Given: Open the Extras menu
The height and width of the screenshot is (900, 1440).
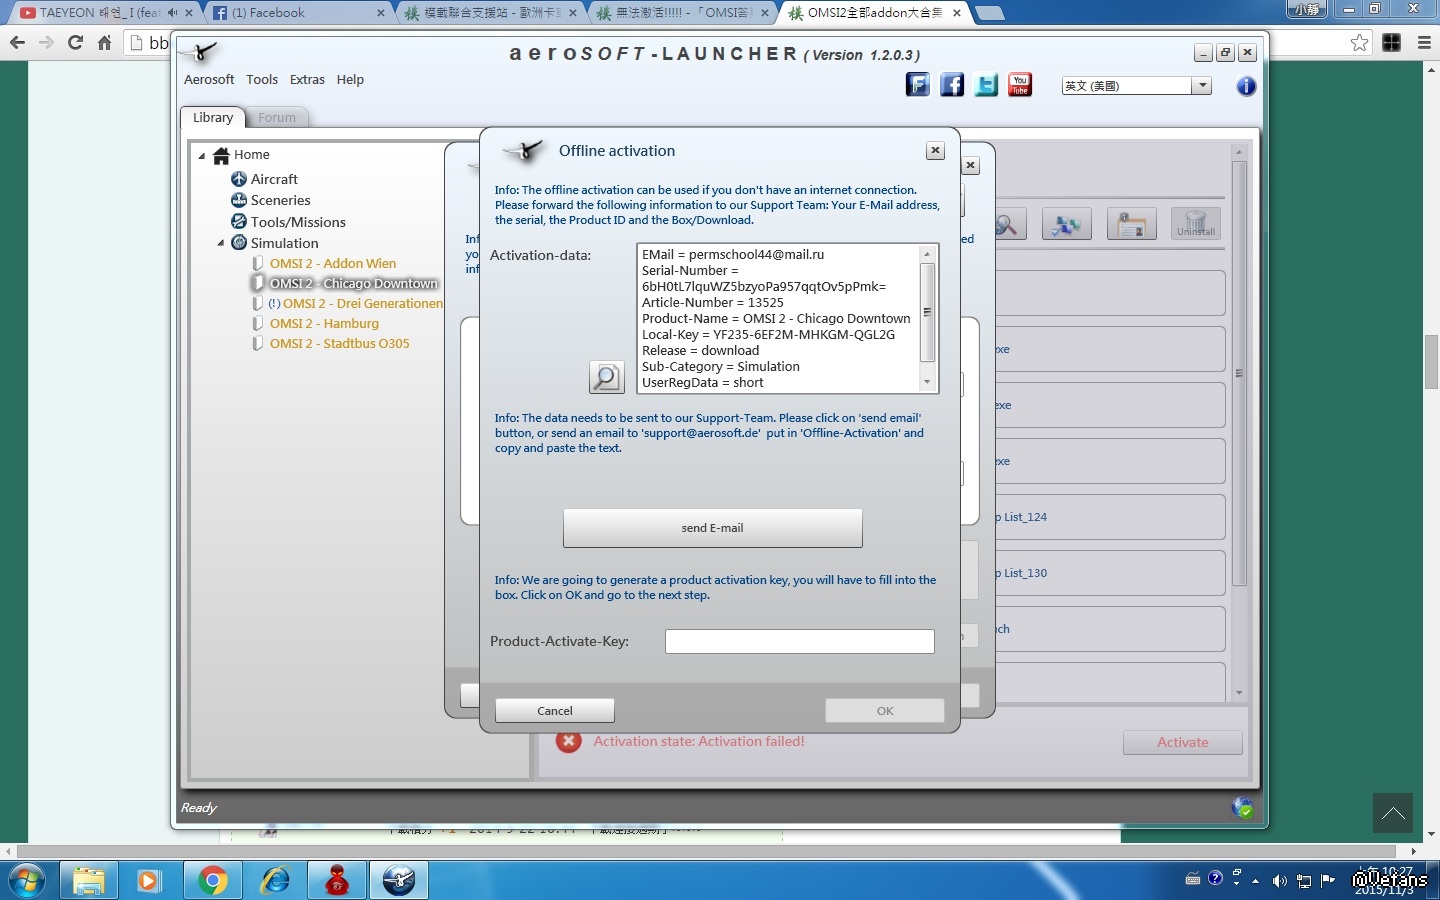Looking at the screenshot, I should [307, 80].
